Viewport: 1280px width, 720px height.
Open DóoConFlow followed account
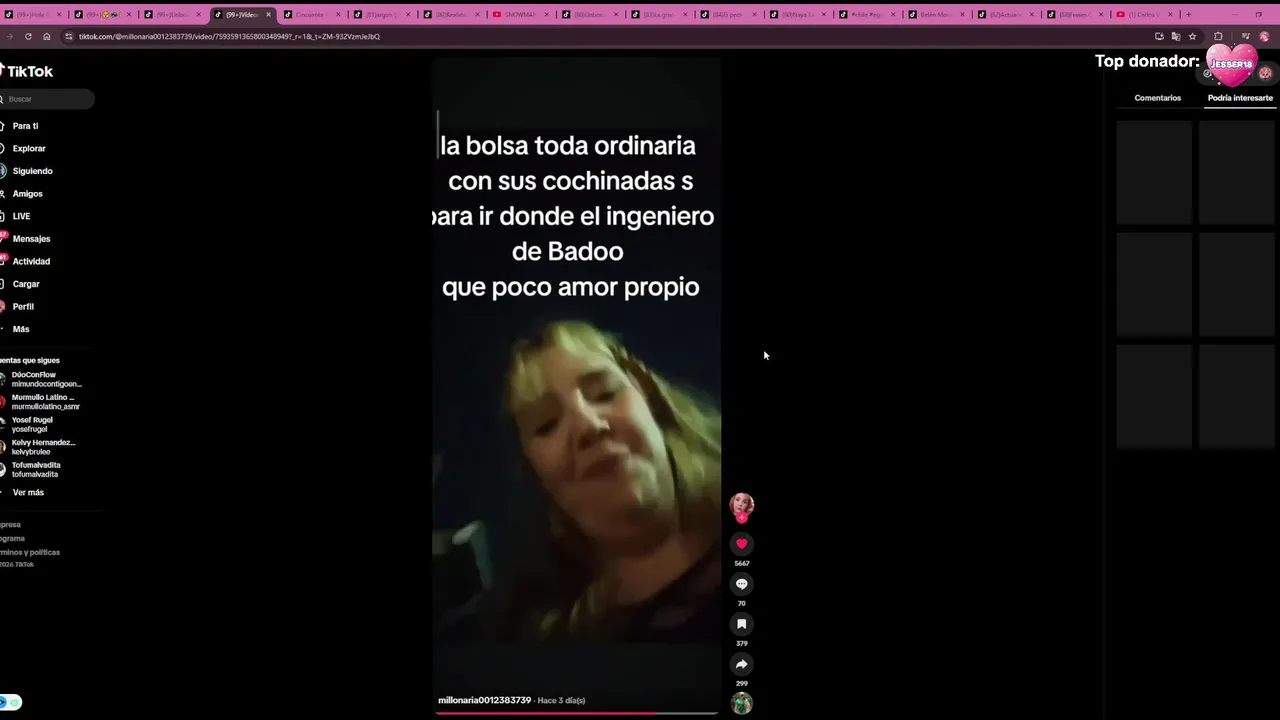pos(42,379)
